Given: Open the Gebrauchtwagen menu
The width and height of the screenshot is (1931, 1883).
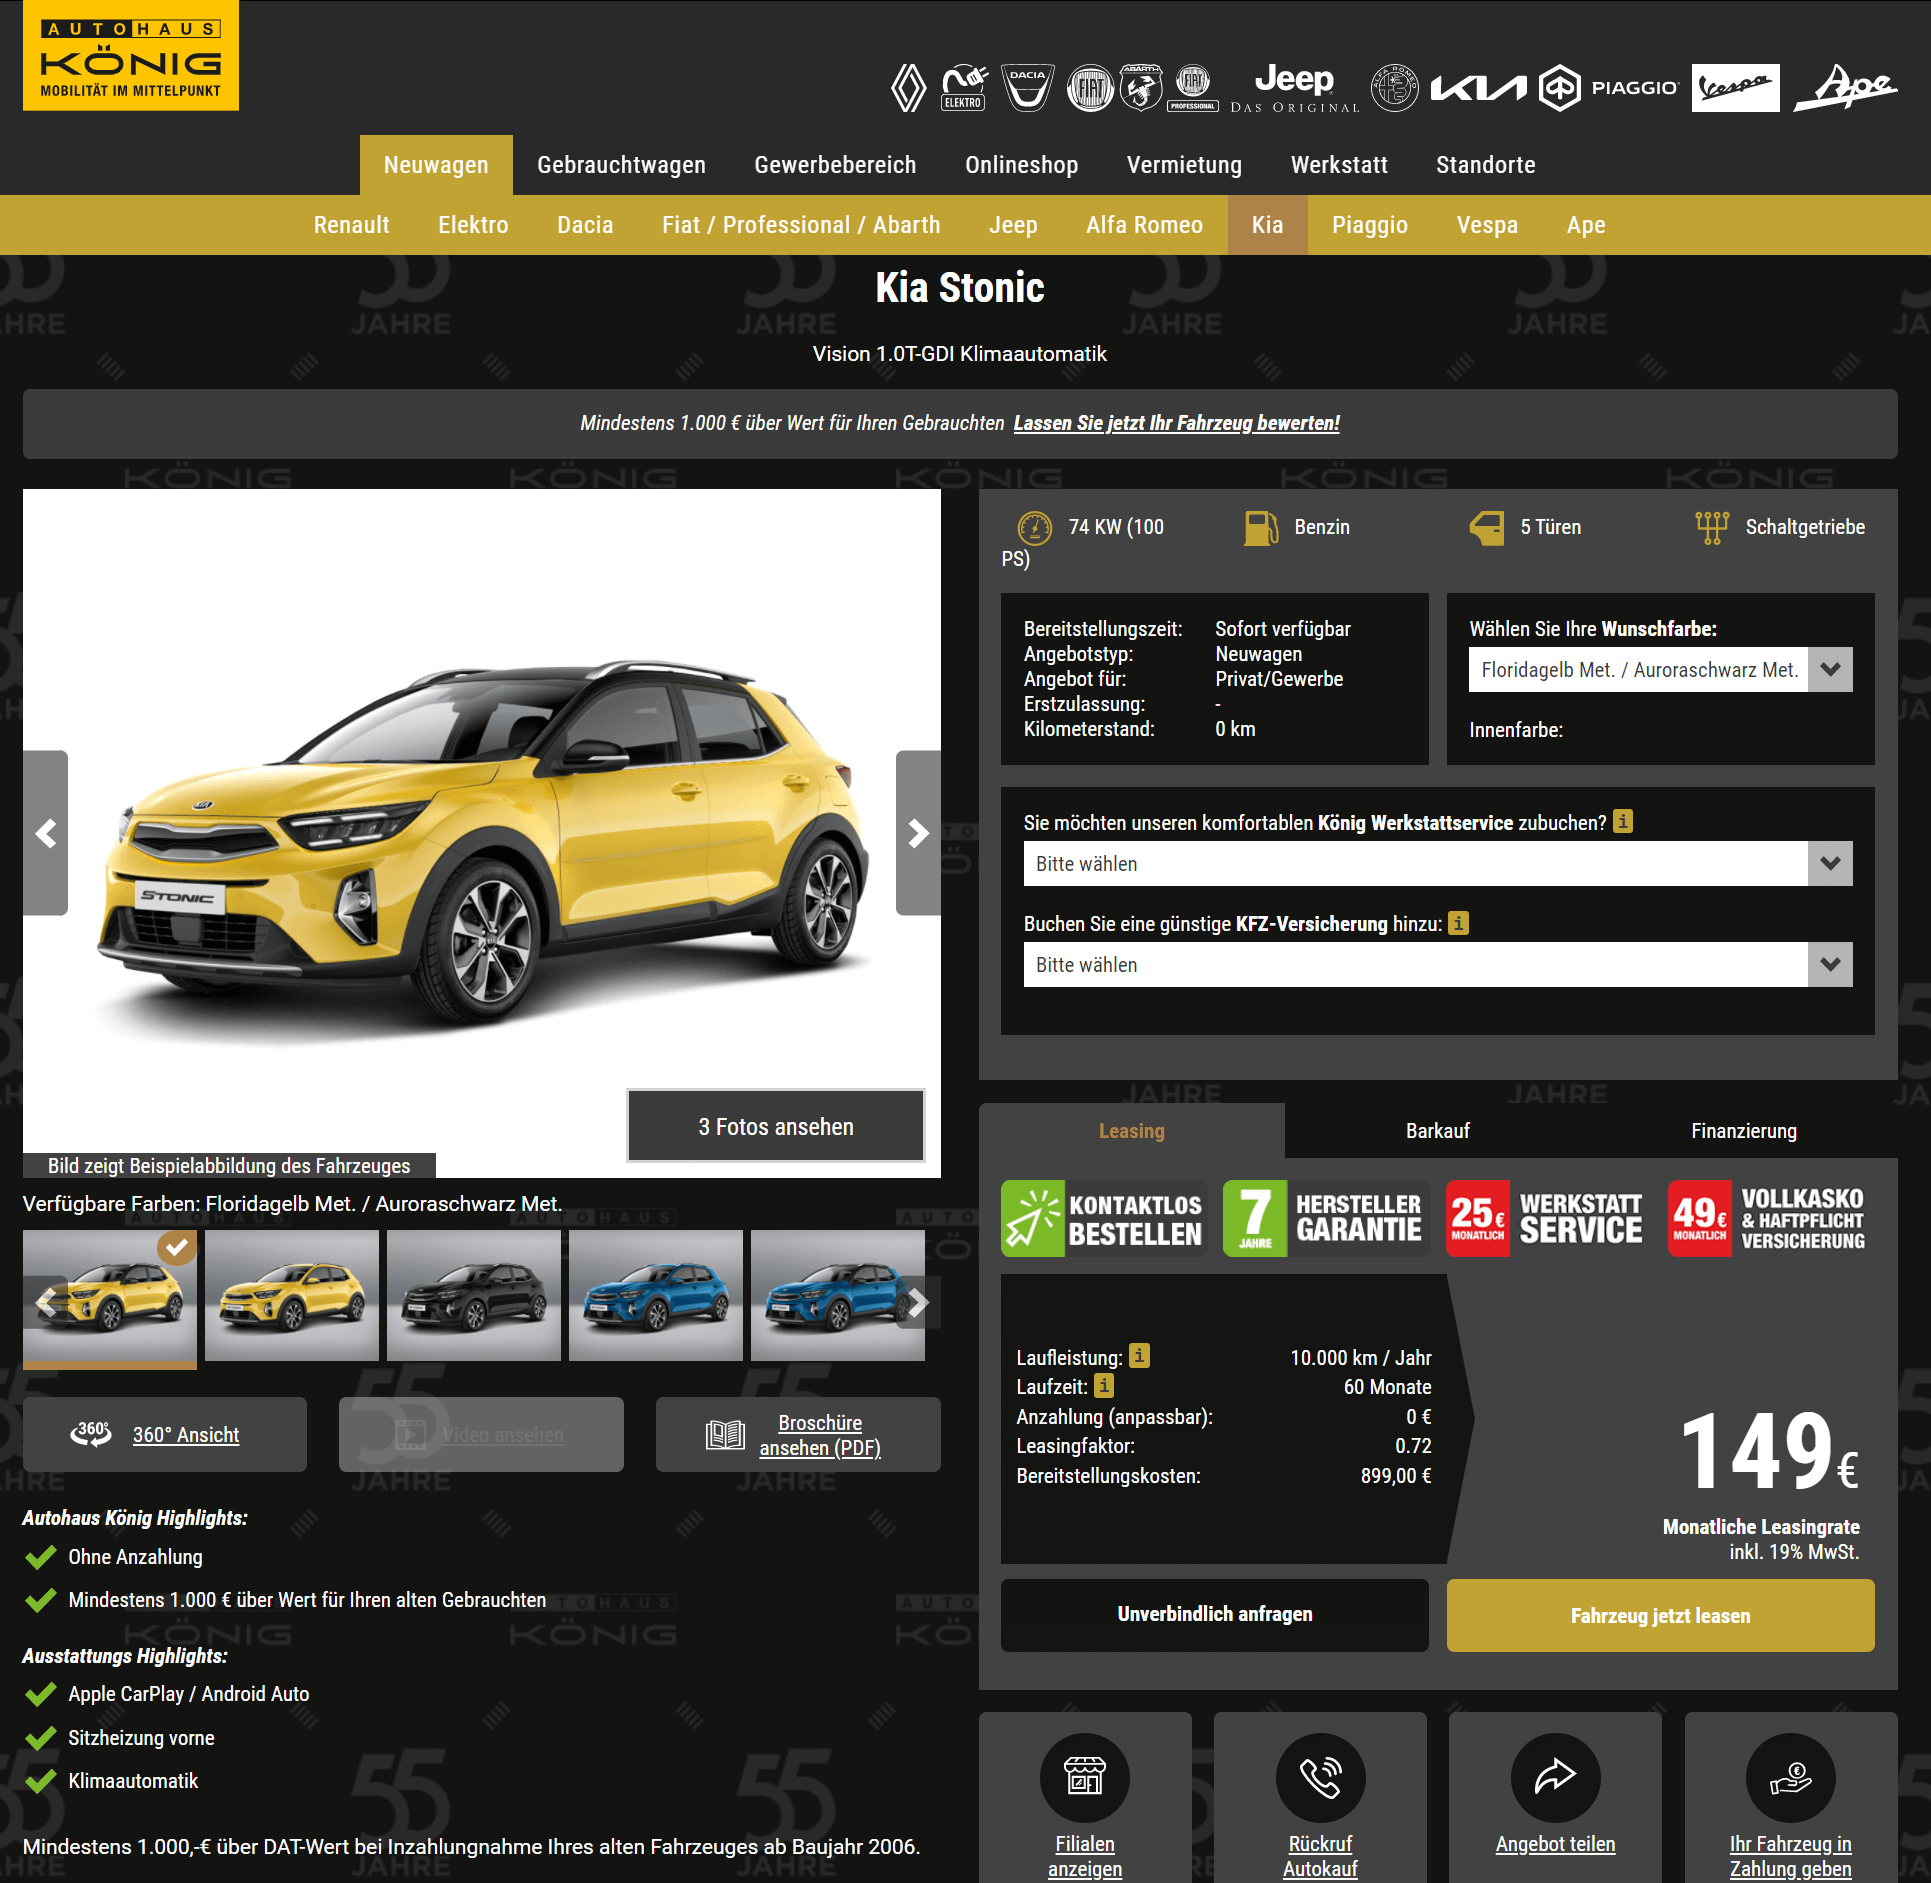Looking at the screenshot, I should click(x=621, y=165).
